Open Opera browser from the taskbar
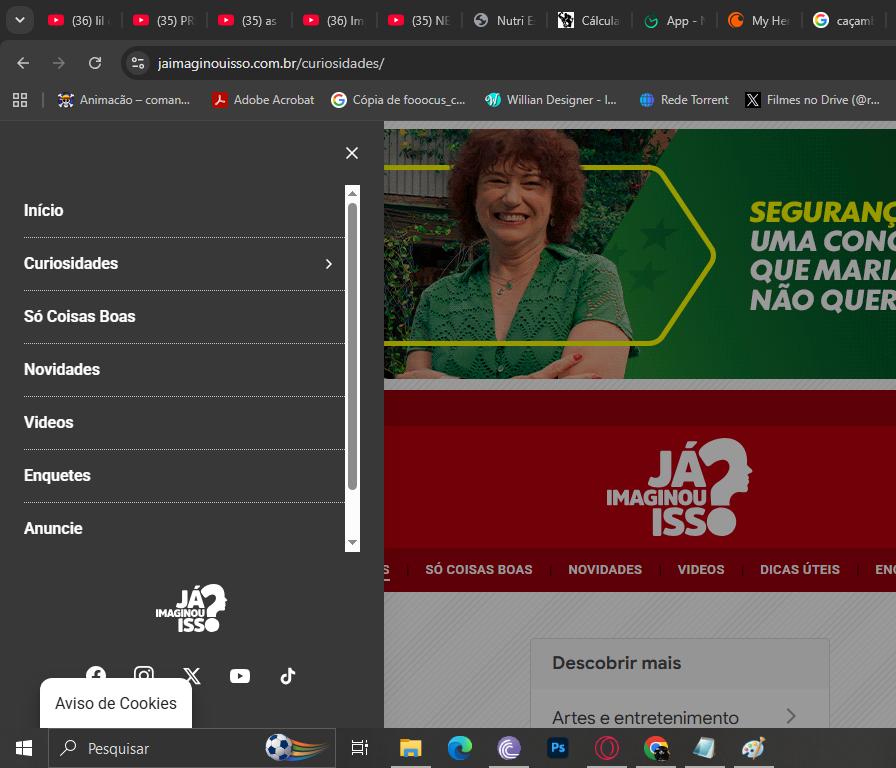The width and height of the screenshot is (896, 768). tap(607, 747)
